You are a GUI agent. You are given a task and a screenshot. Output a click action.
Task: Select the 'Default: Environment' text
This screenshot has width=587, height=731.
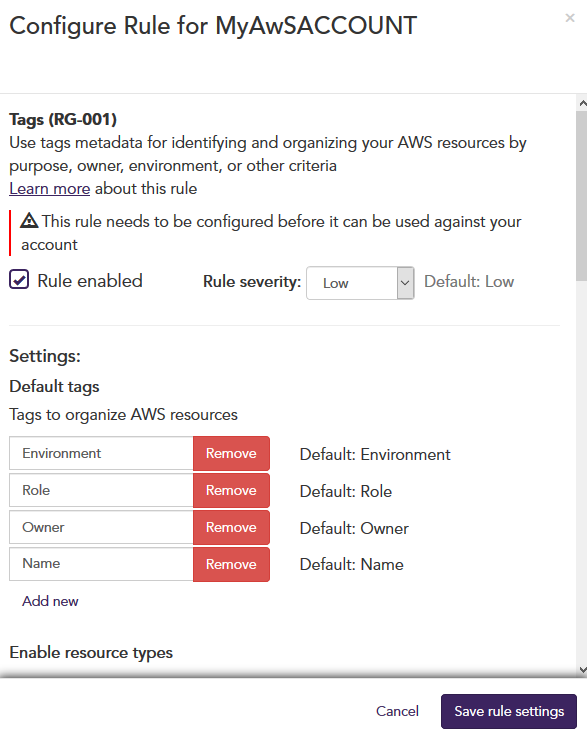point(375,455)
